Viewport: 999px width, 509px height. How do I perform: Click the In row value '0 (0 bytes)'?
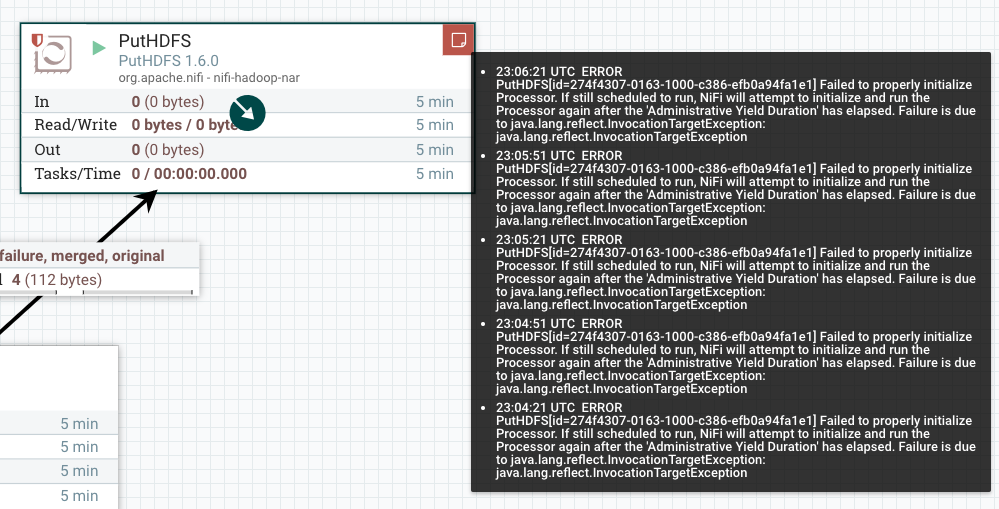tap(168, 102)
